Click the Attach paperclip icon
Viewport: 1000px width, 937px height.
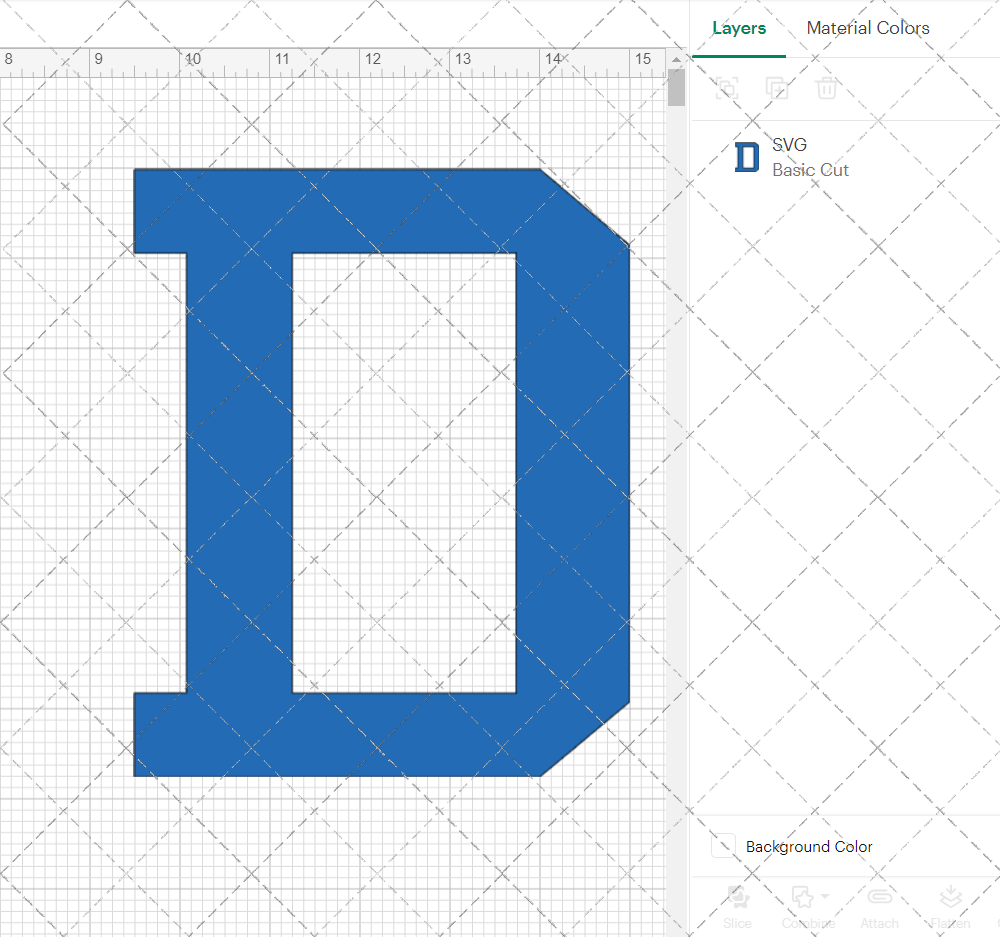[x=879, y=897]
